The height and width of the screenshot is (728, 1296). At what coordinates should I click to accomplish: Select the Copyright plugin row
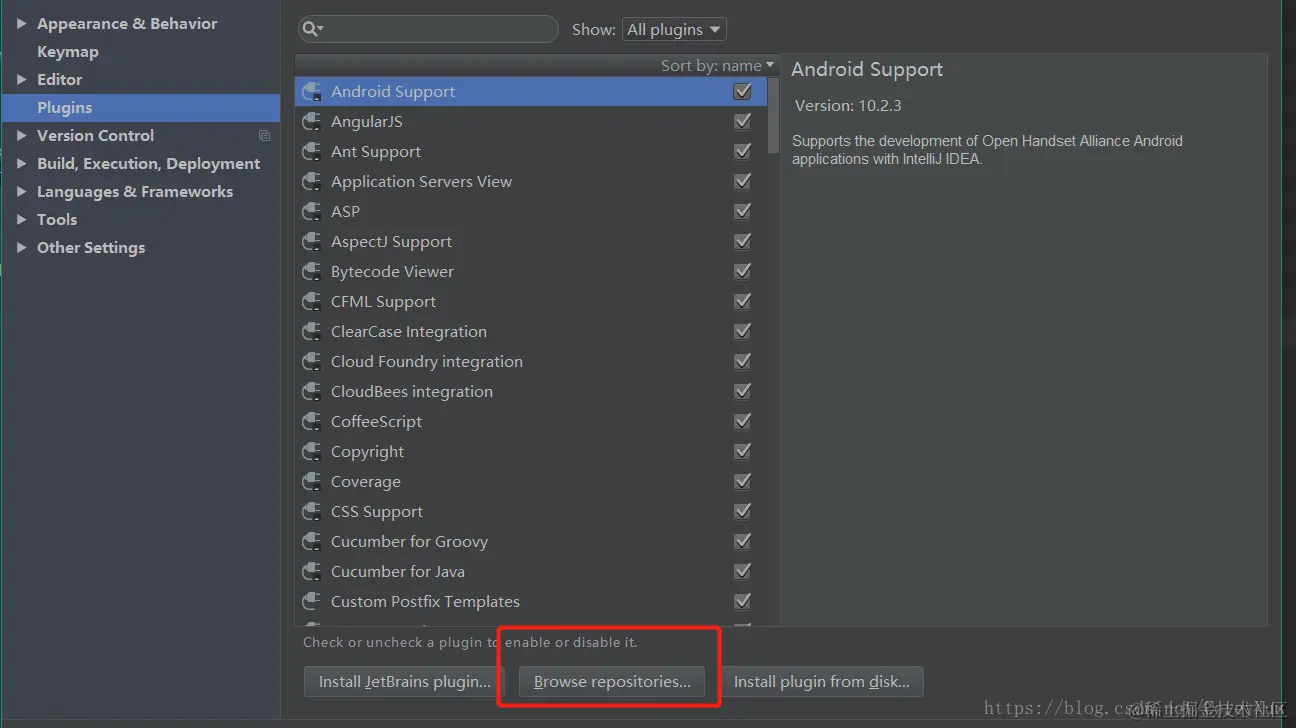530,452
